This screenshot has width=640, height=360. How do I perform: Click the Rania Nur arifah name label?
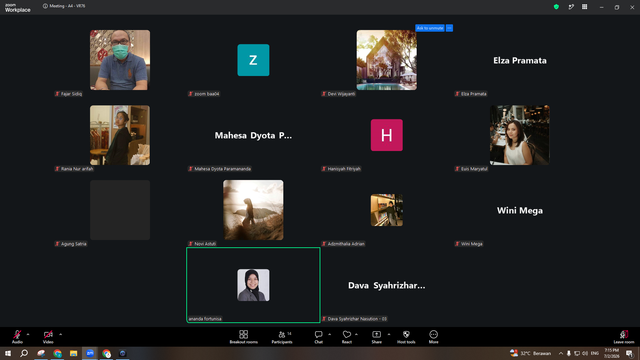(77, 169)
